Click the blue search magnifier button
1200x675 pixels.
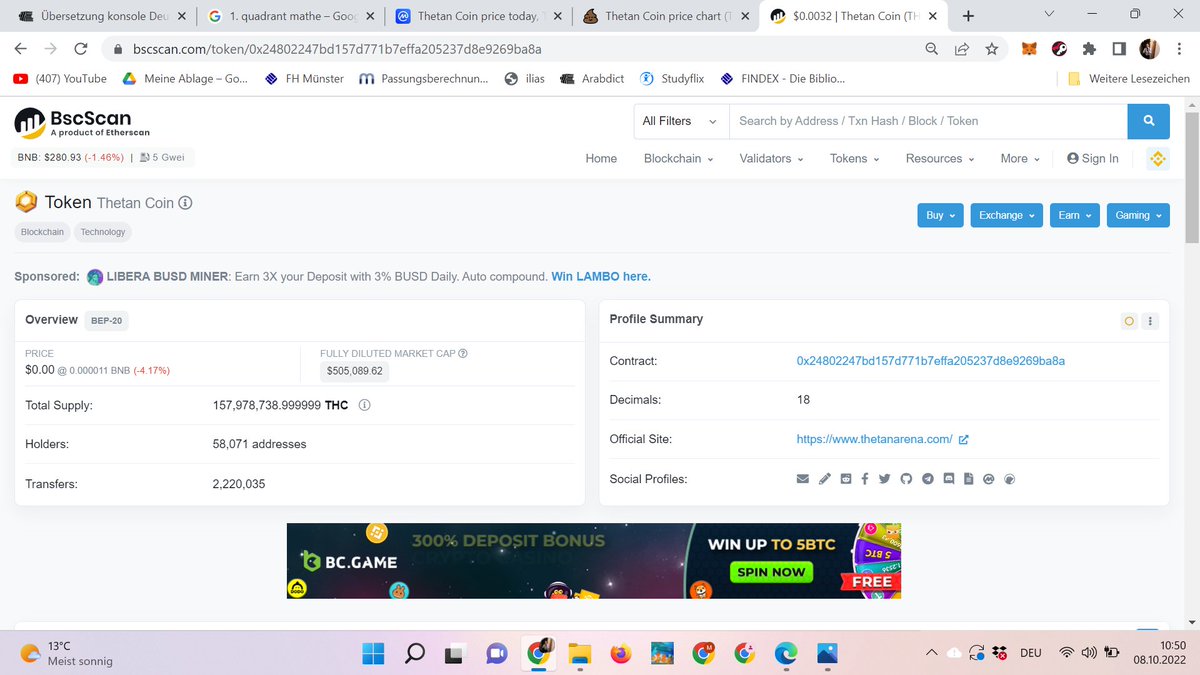pos(1148,121)
